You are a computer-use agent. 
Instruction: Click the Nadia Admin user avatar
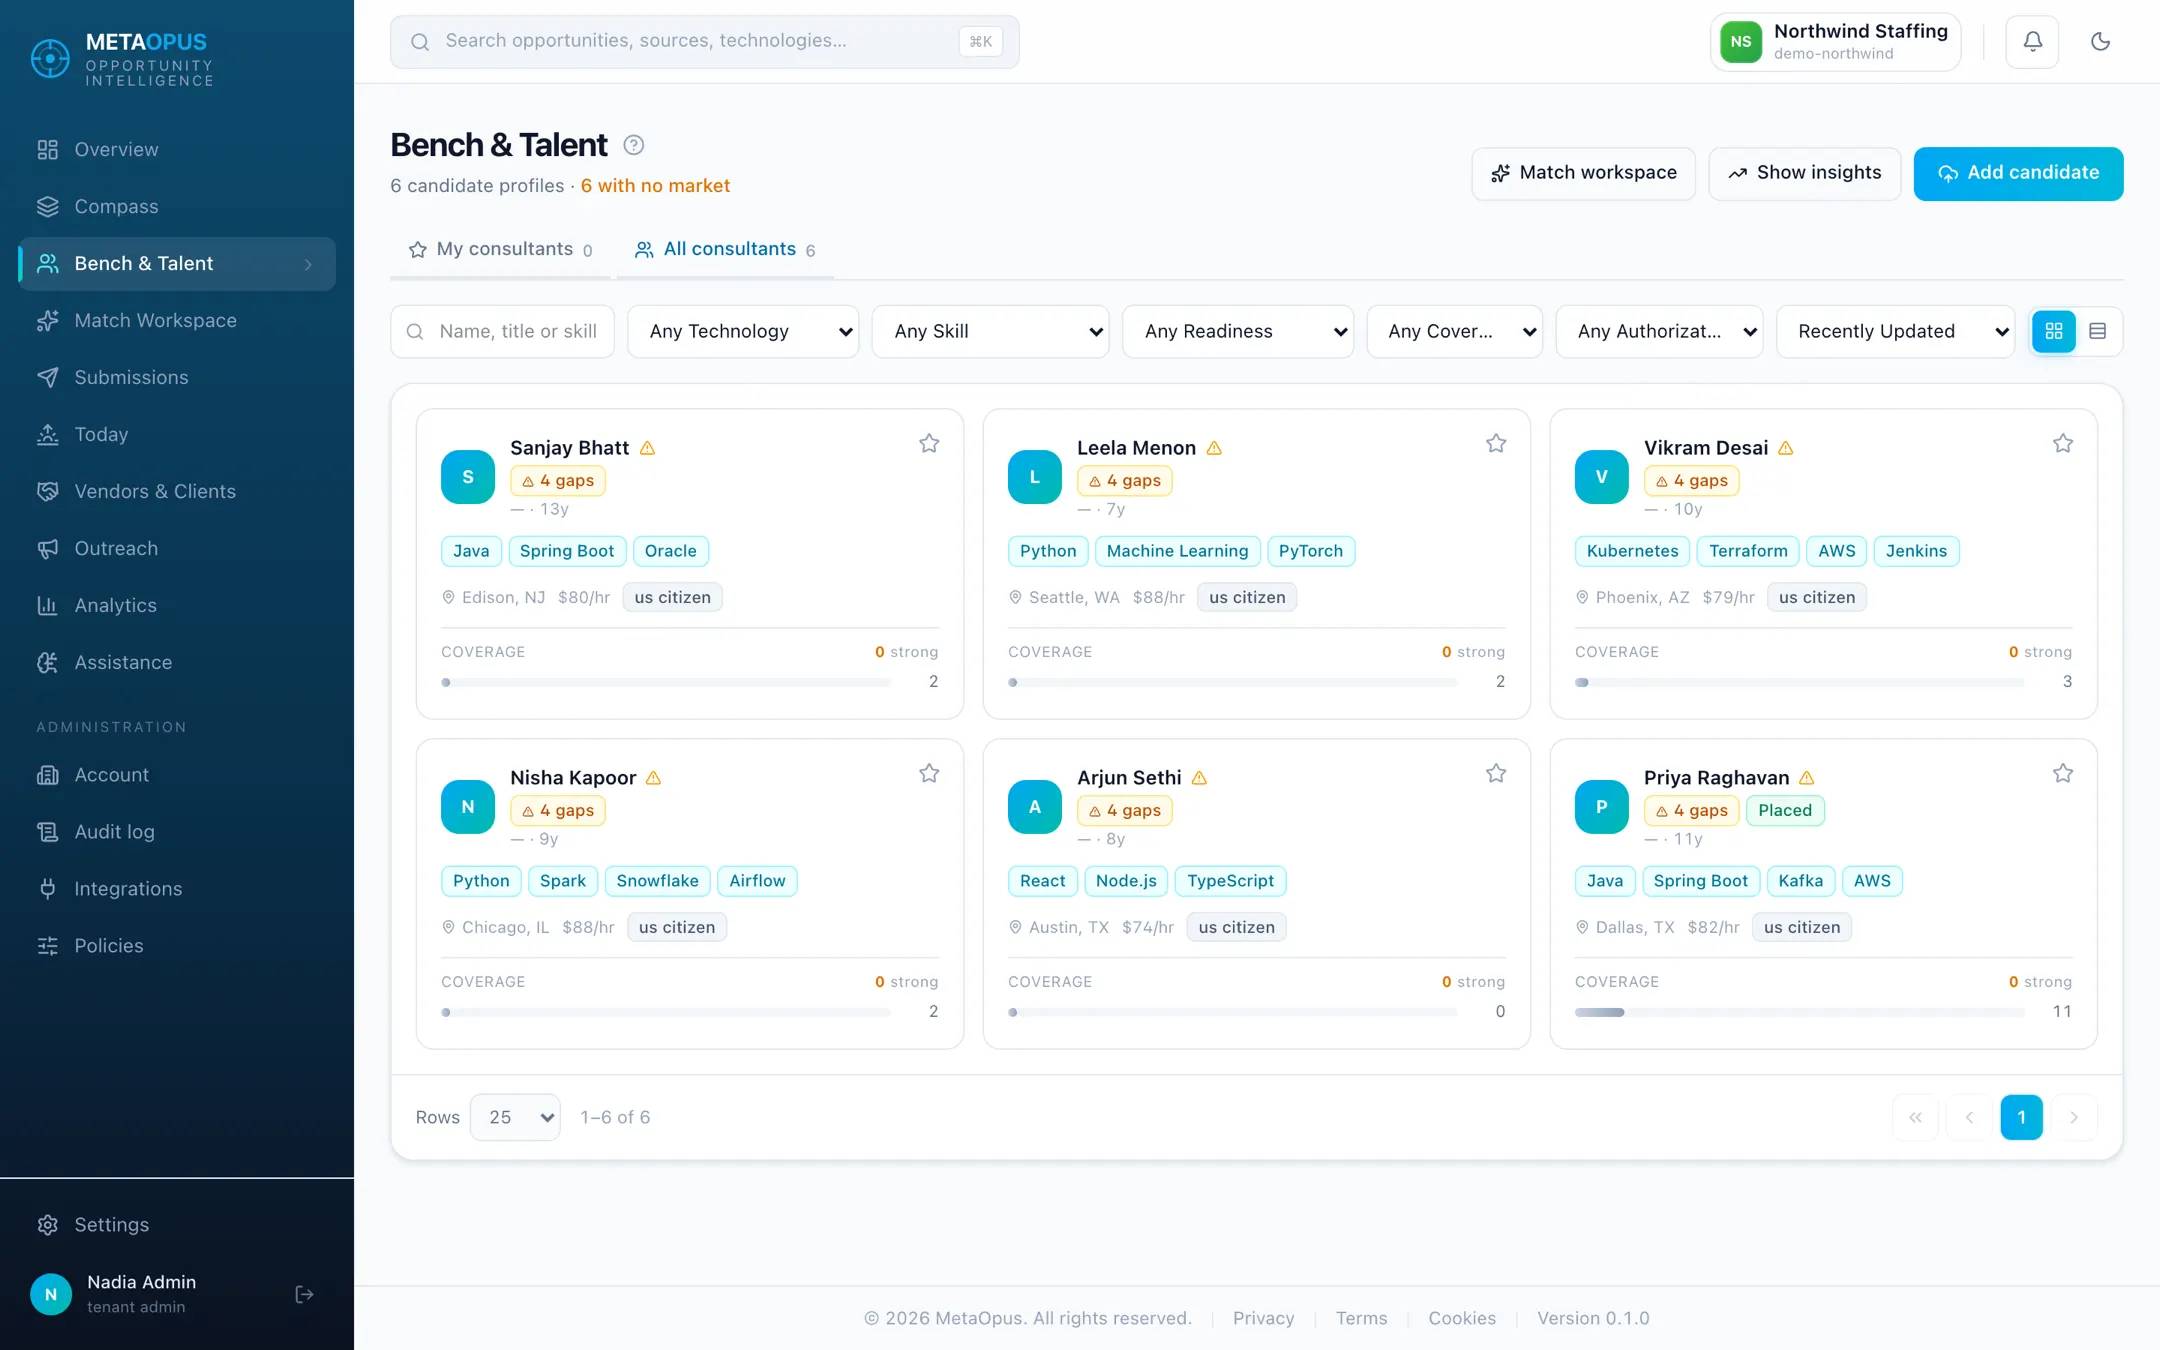point(51,1295)
